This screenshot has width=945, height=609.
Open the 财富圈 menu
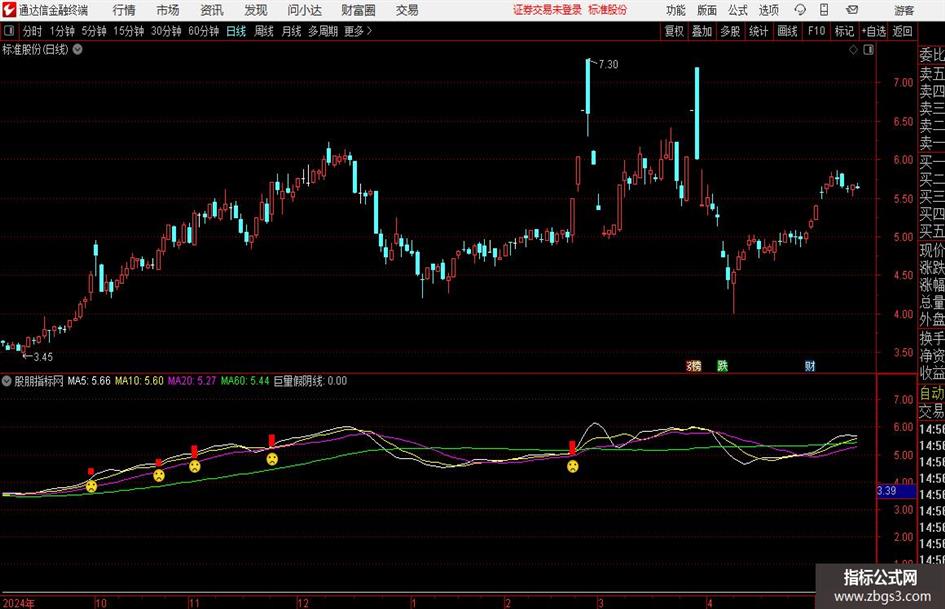[x=358, y=10]
